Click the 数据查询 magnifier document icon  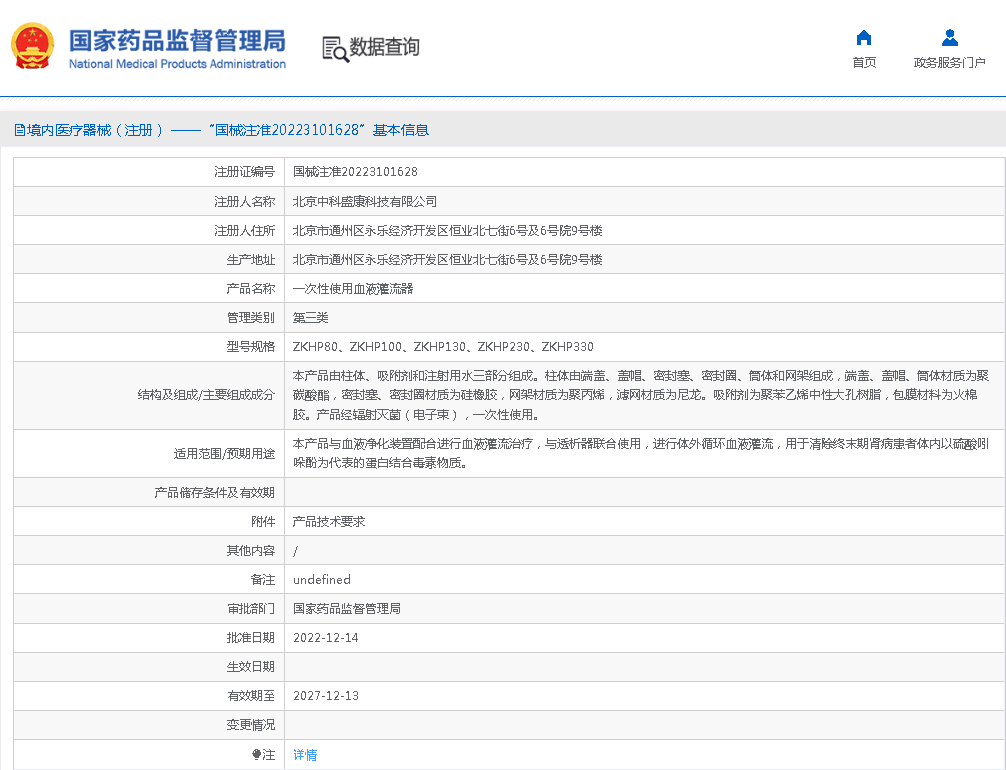tap(334, 48)
